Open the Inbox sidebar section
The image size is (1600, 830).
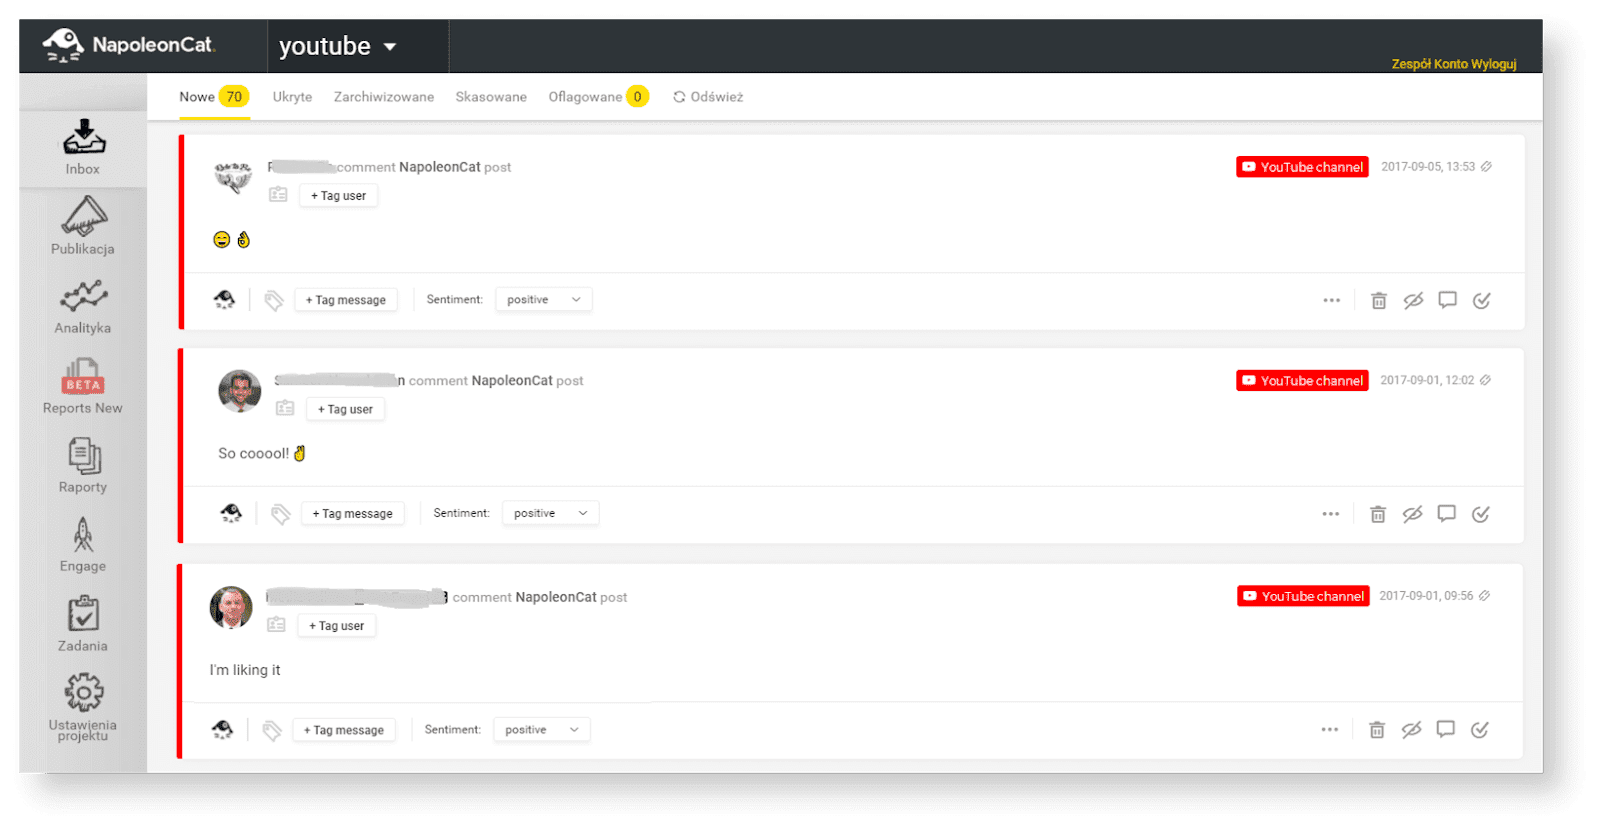pyautogui.click(x=83, y=147)
